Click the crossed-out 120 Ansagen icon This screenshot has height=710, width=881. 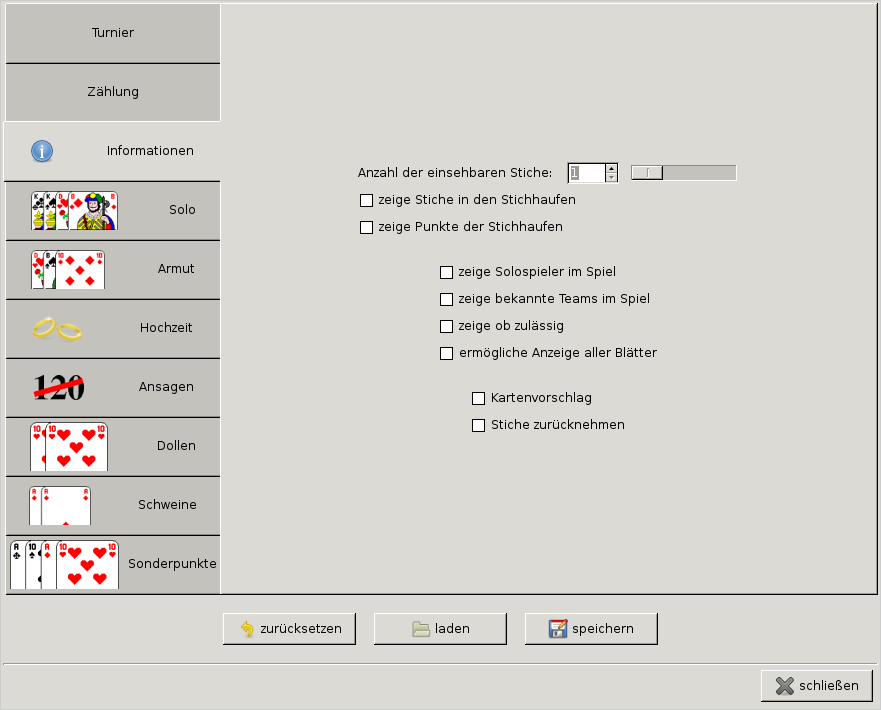[59, 387]
